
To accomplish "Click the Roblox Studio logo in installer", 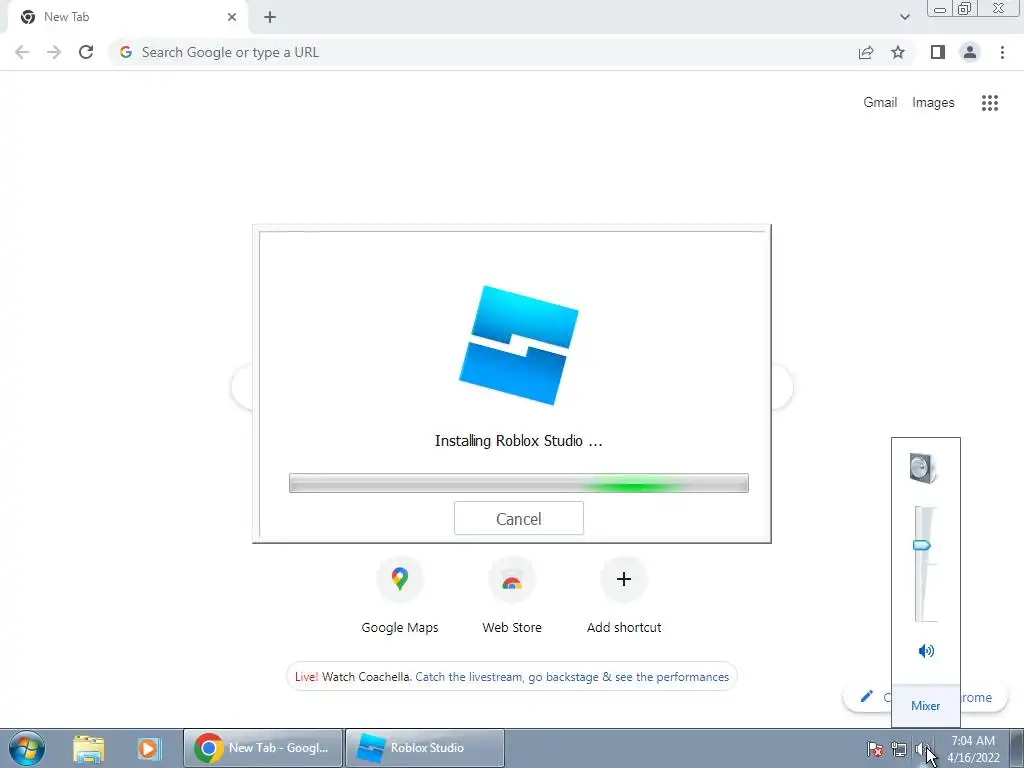I will 519,345.
